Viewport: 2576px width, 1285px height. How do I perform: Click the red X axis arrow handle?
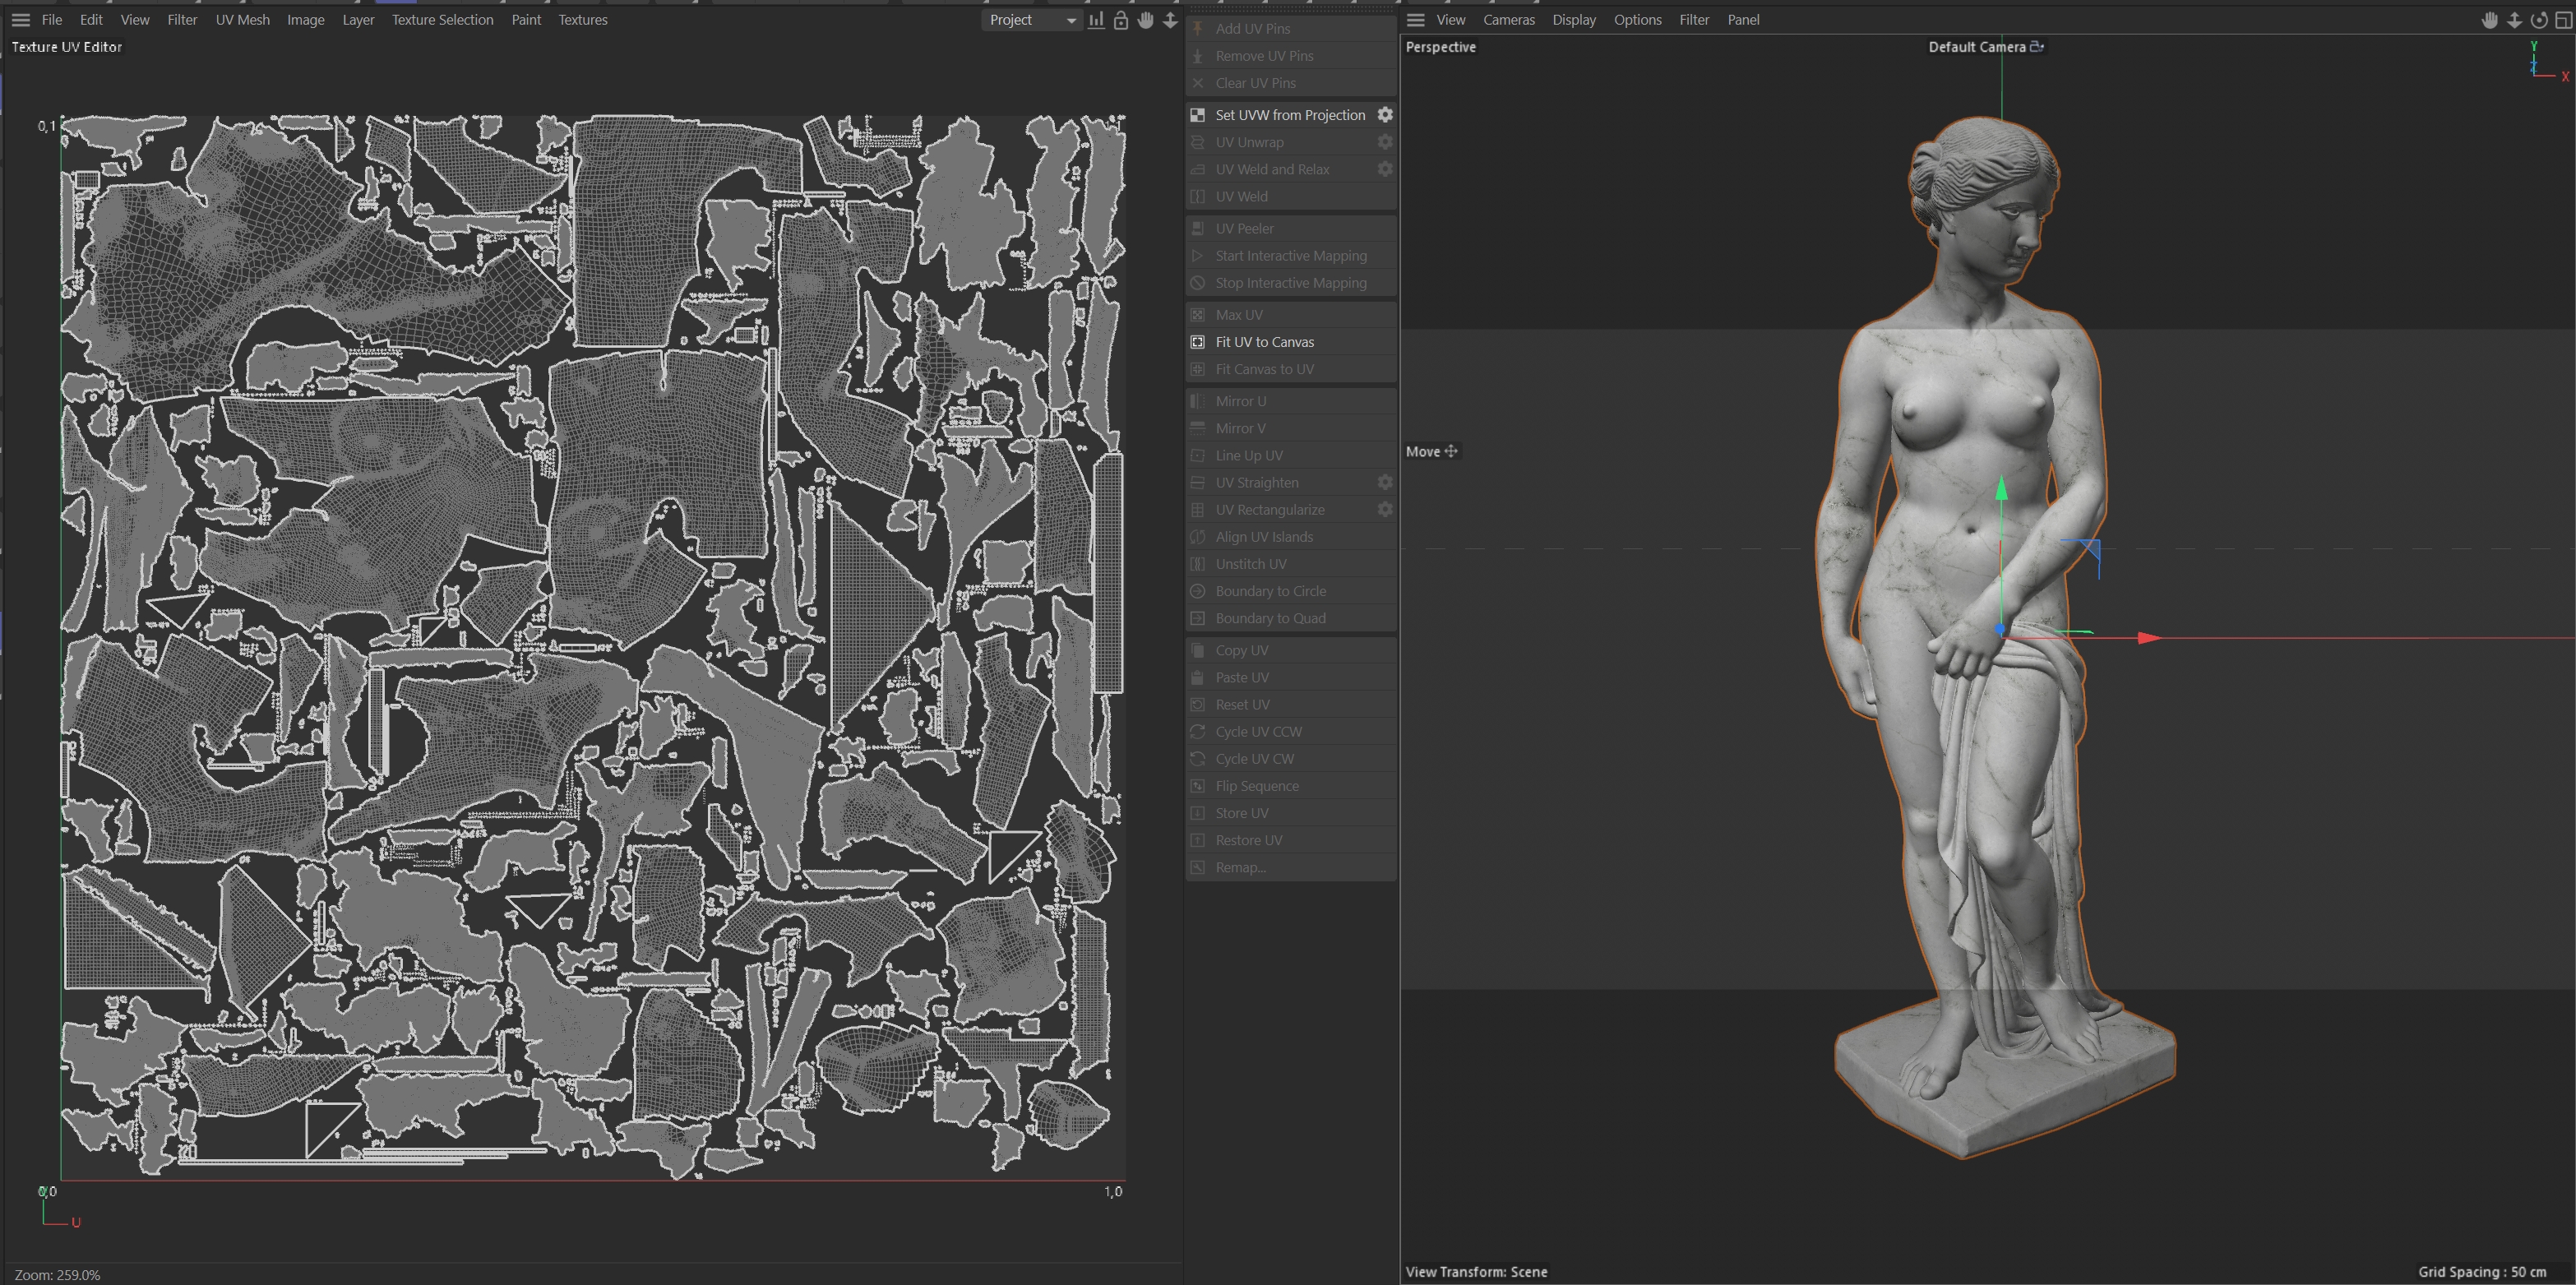(2148, 638)
